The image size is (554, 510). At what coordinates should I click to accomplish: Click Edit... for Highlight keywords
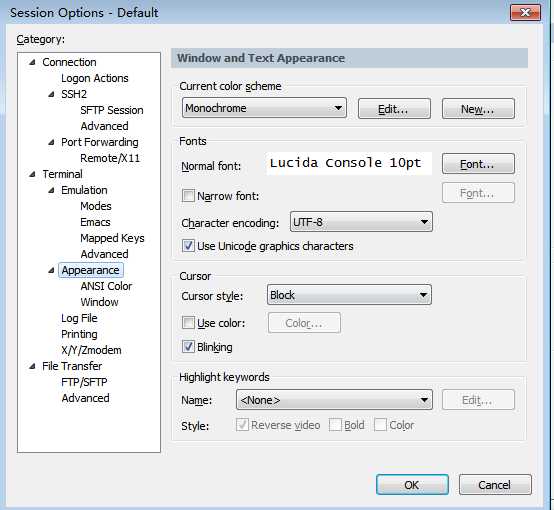point(478,400)
